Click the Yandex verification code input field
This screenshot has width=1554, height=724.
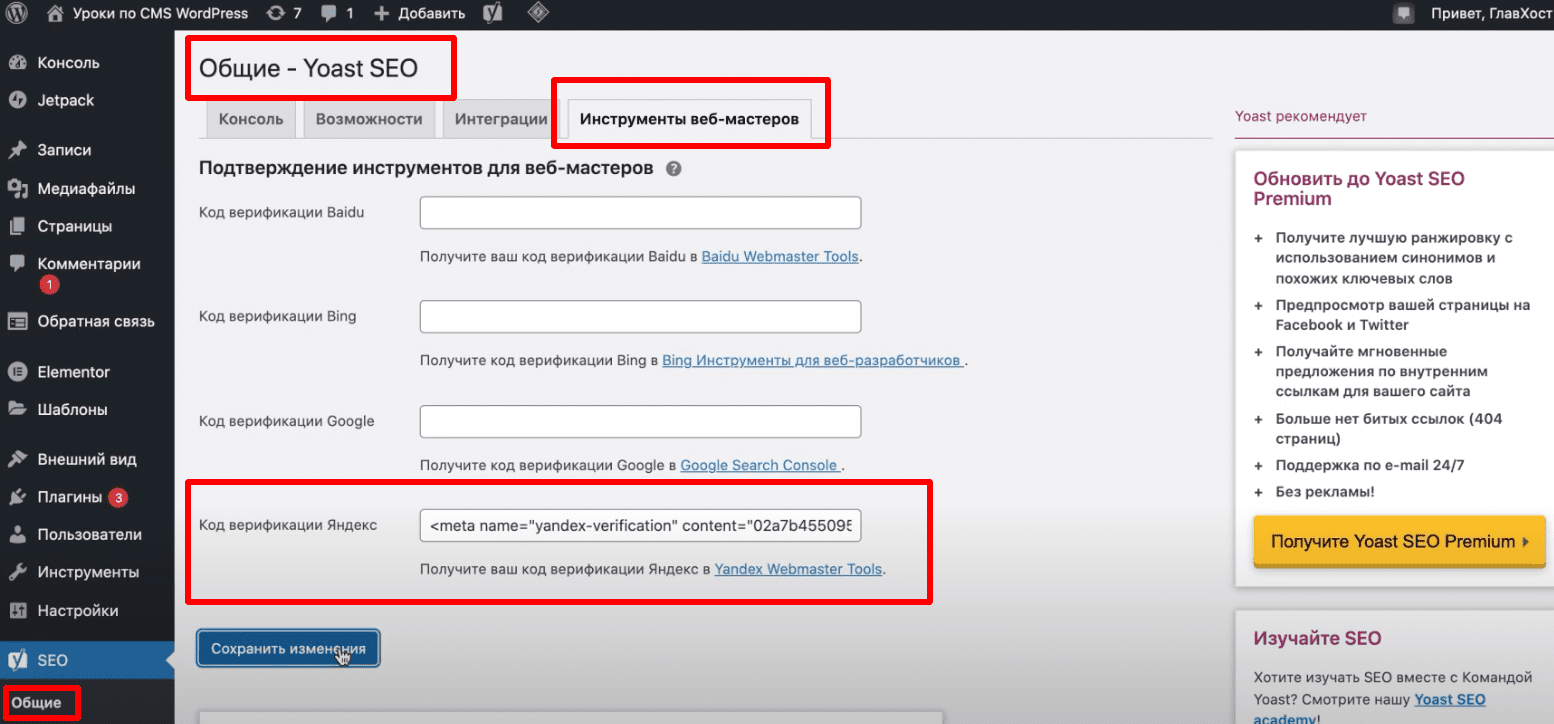(640, 526)
